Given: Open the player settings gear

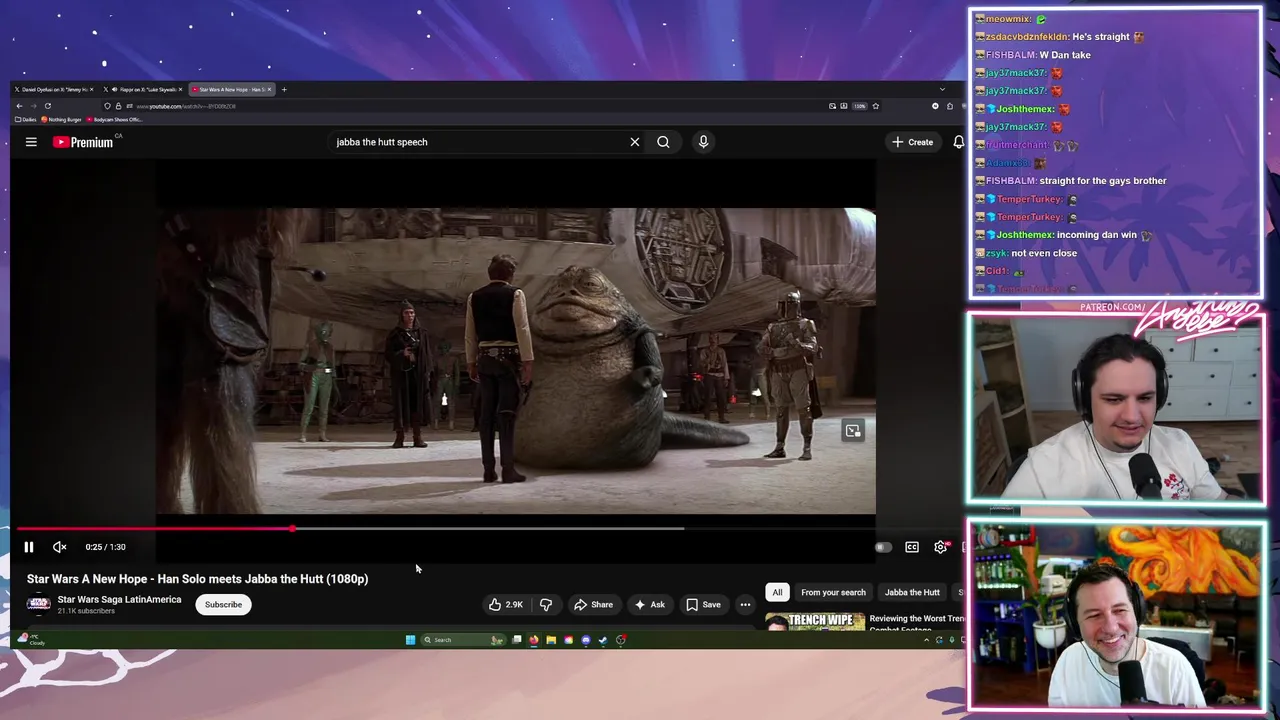Looking at the screenshot, I should (941, 547).
